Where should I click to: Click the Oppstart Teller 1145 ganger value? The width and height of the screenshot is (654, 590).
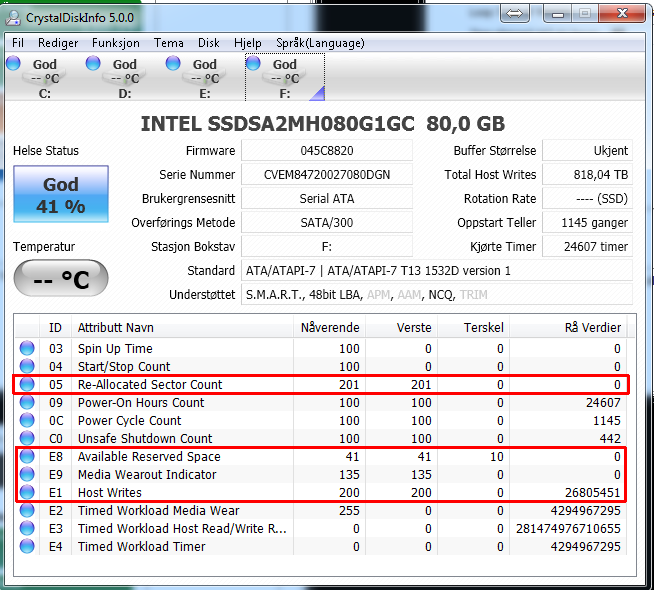pos(587,223)
